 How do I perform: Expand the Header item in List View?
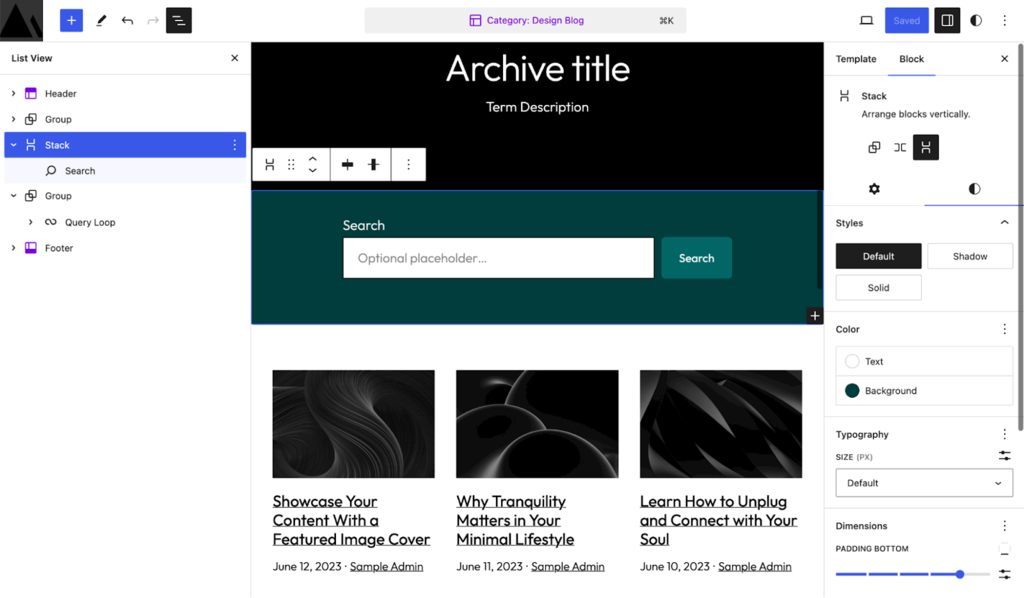coord(13,93)
